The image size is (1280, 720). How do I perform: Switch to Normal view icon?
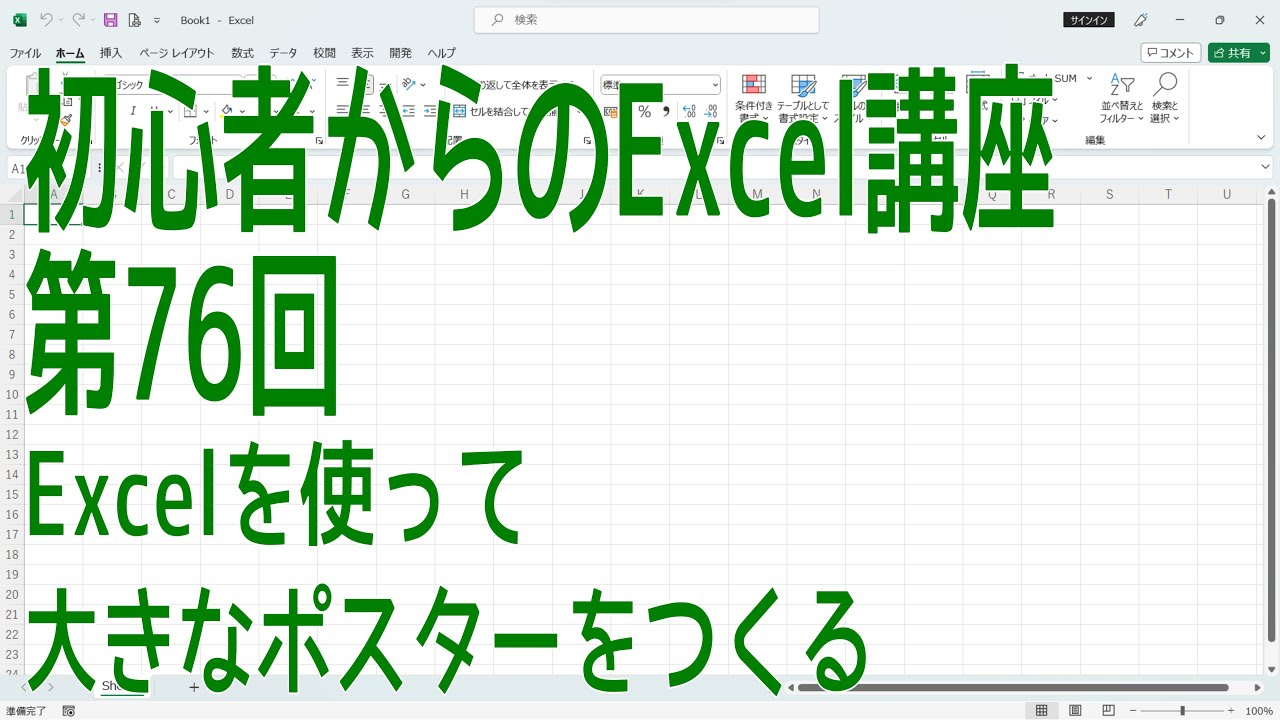click(x=1041, y=711)
